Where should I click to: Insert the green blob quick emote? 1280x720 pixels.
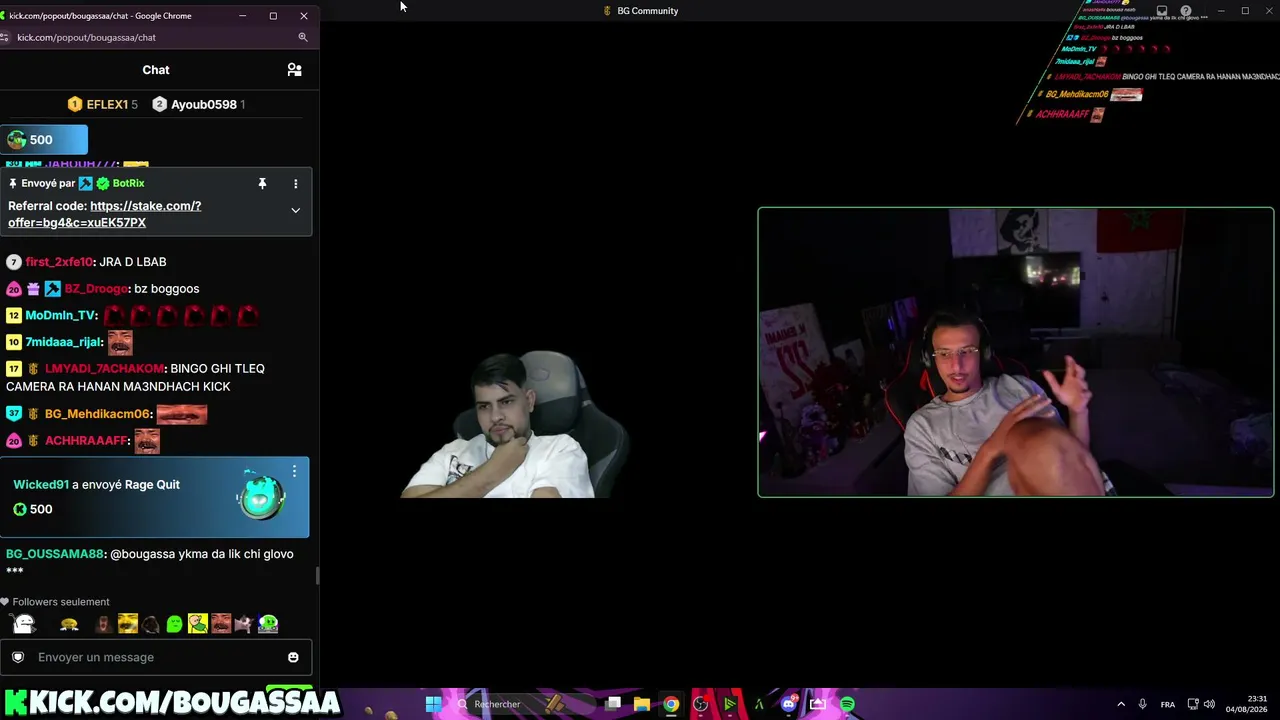pos(175,625)
